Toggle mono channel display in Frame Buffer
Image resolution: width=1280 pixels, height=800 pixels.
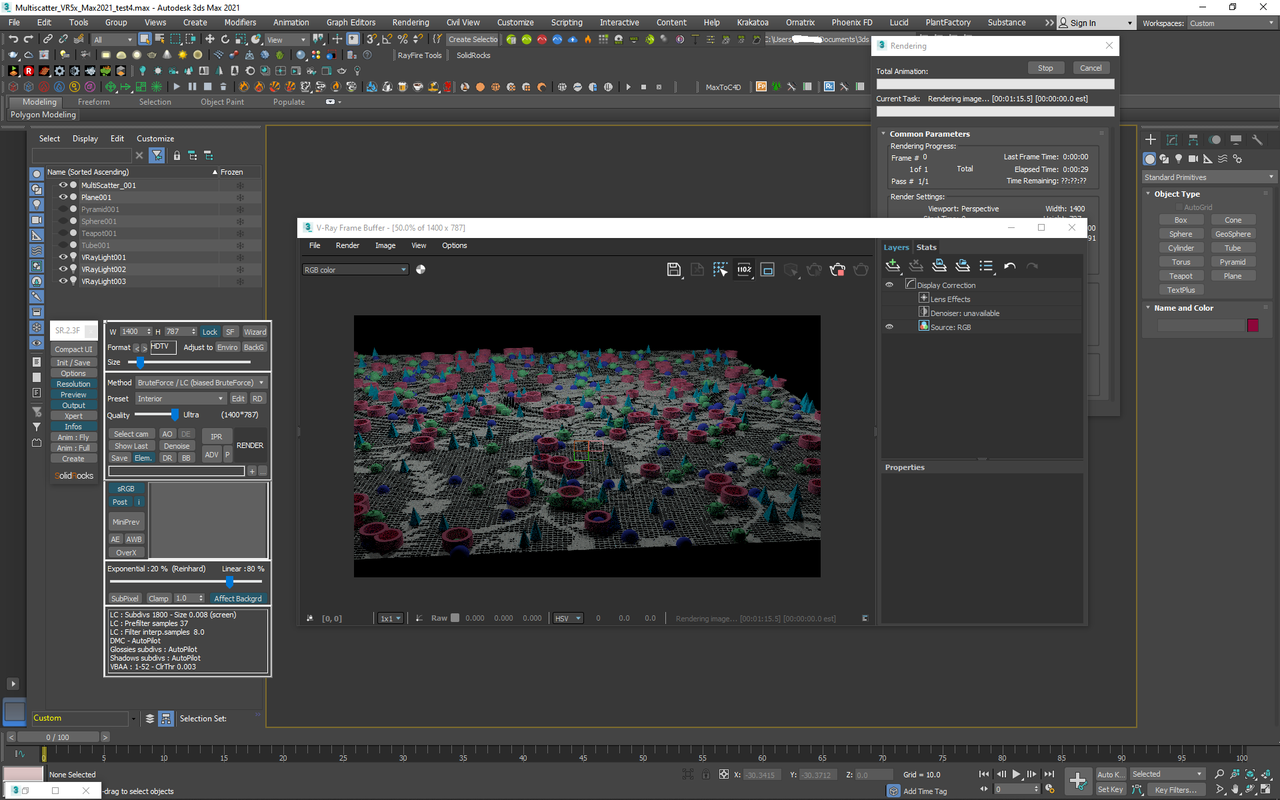point(421,269)
